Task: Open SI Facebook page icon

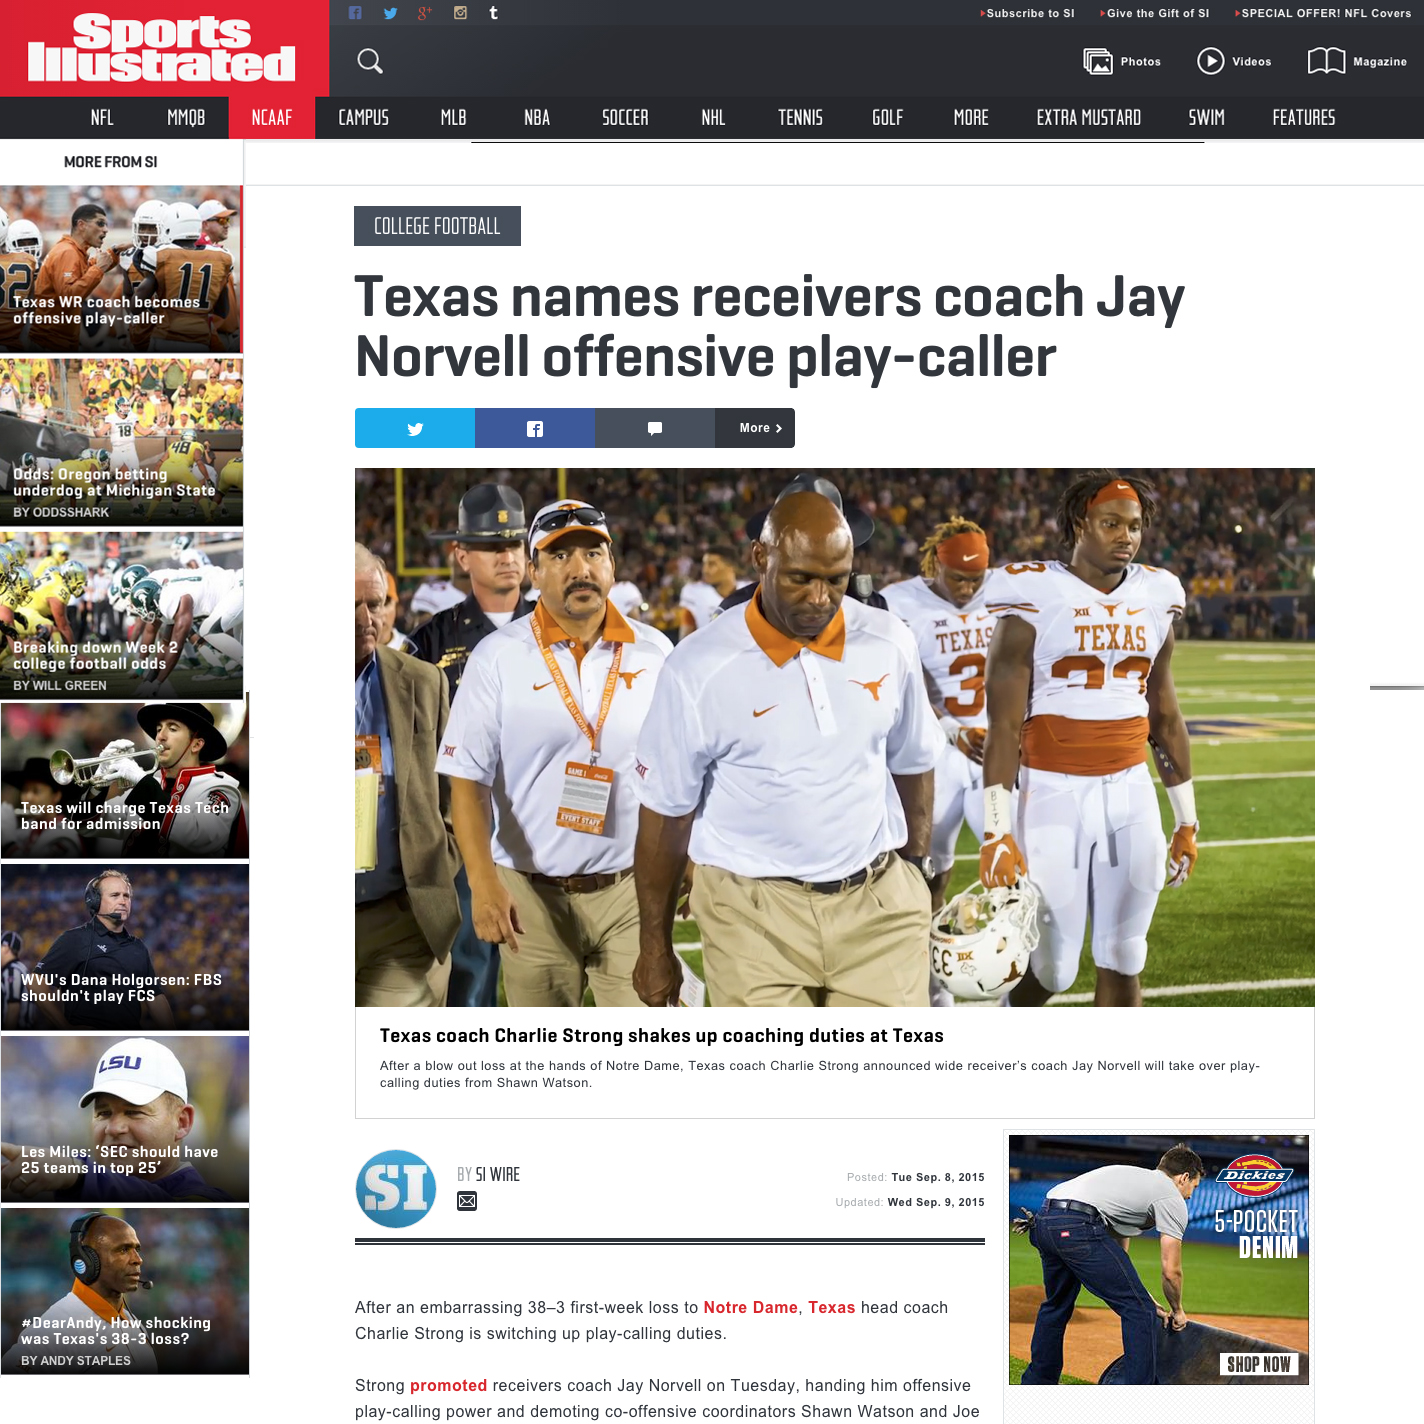Action: (x=355, y=13)
